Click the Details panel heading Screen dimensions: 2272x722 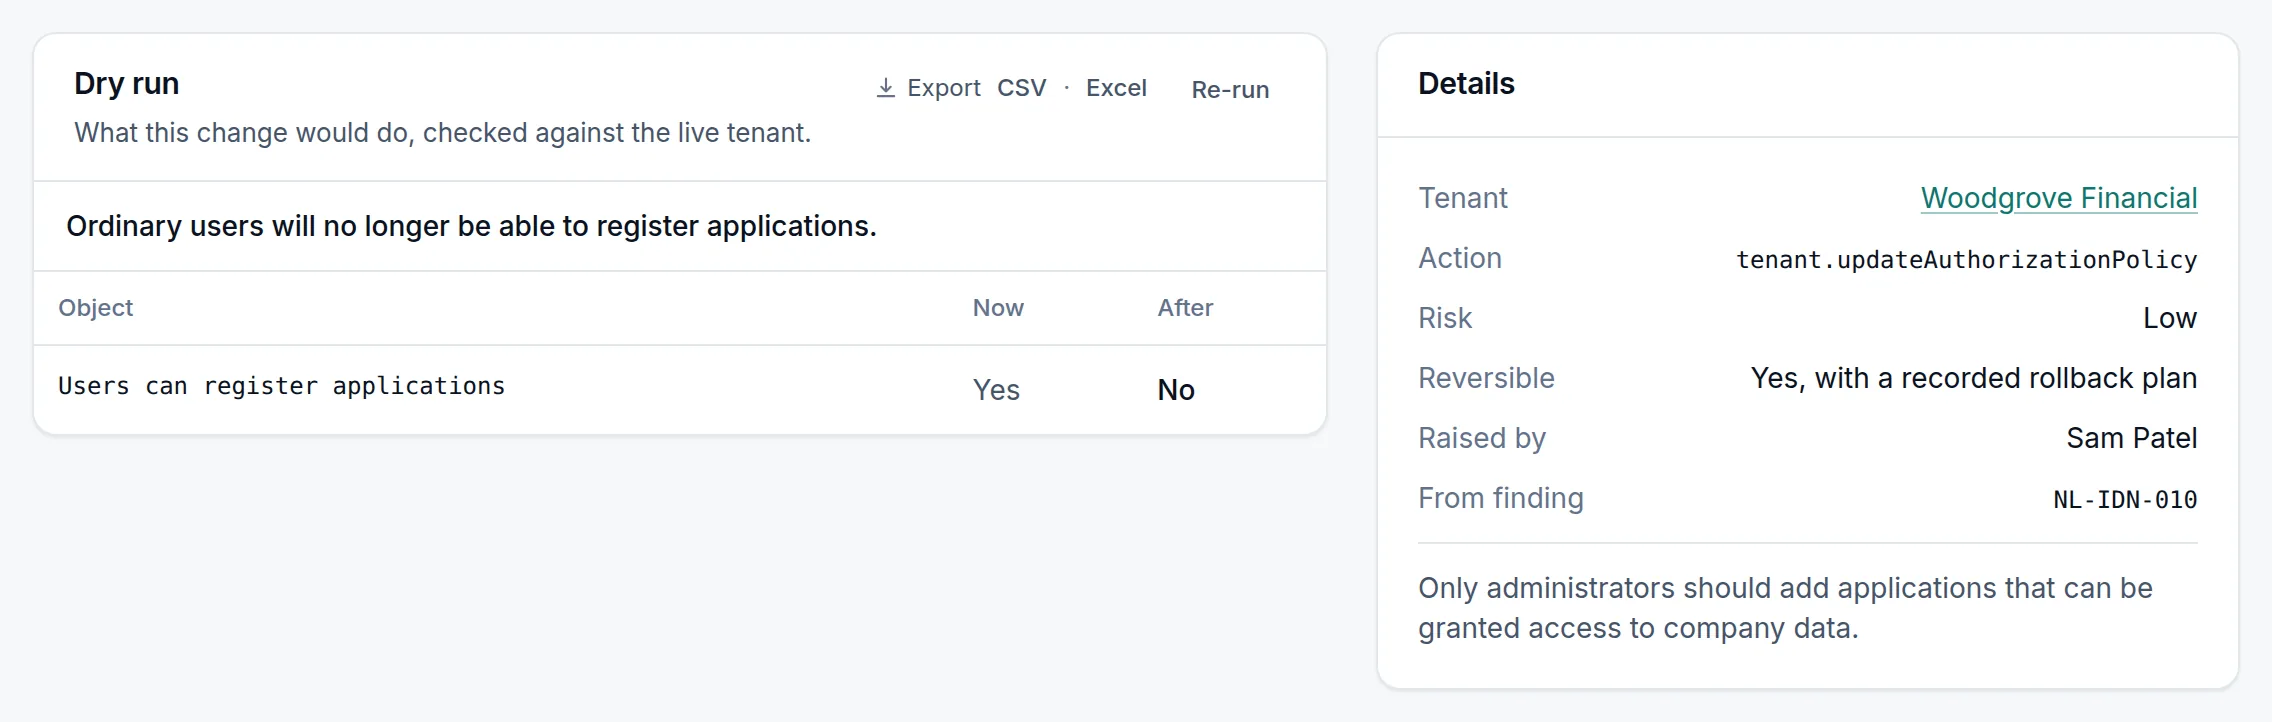coord(1466,83)
